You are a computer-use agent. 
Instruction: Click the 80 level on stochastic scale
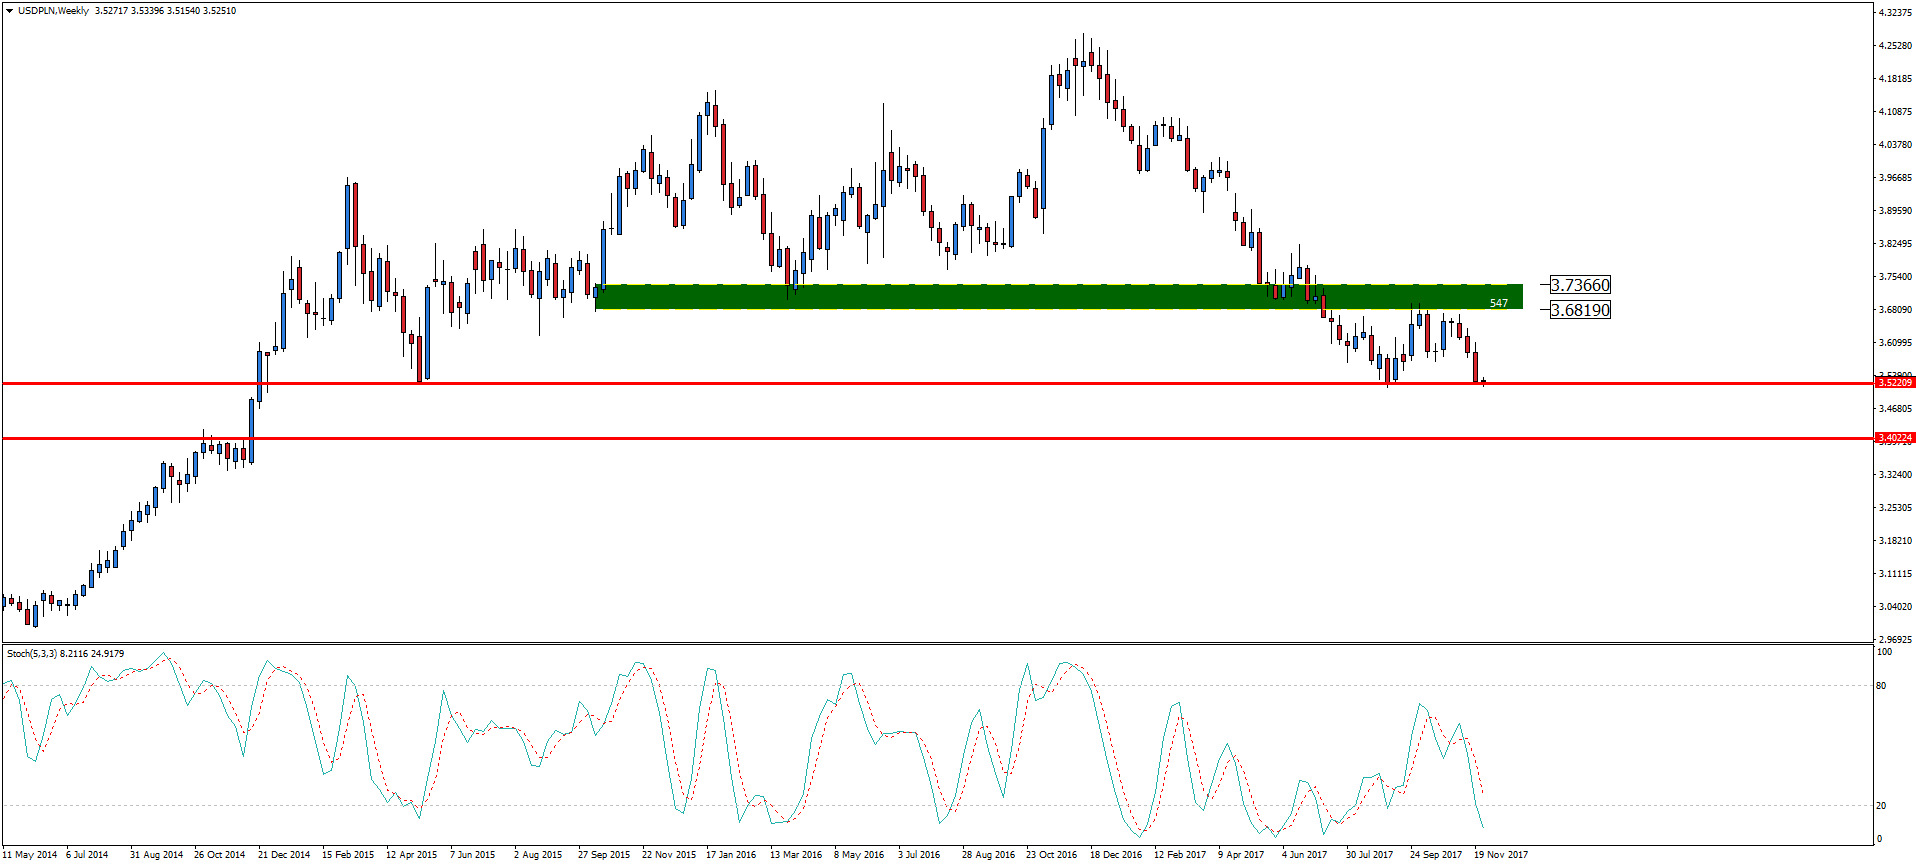pyautogui.click(x=1882, y=686)
